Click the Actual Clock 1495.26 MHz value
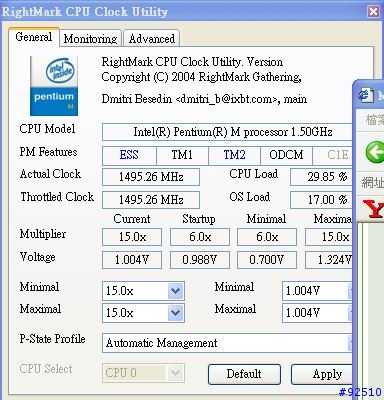The width and height of the screenshot is (384, 400). pos(151,177)
